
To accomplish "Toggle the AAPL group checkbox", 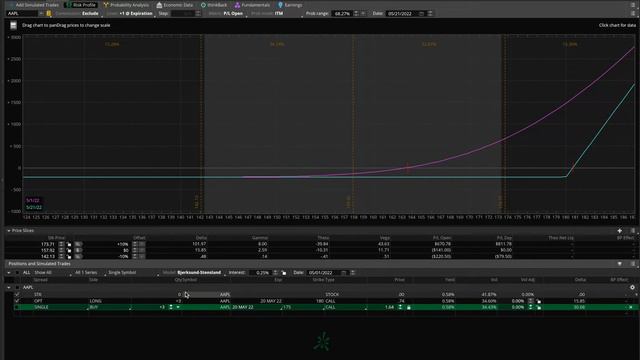I will tap(17, 287).
